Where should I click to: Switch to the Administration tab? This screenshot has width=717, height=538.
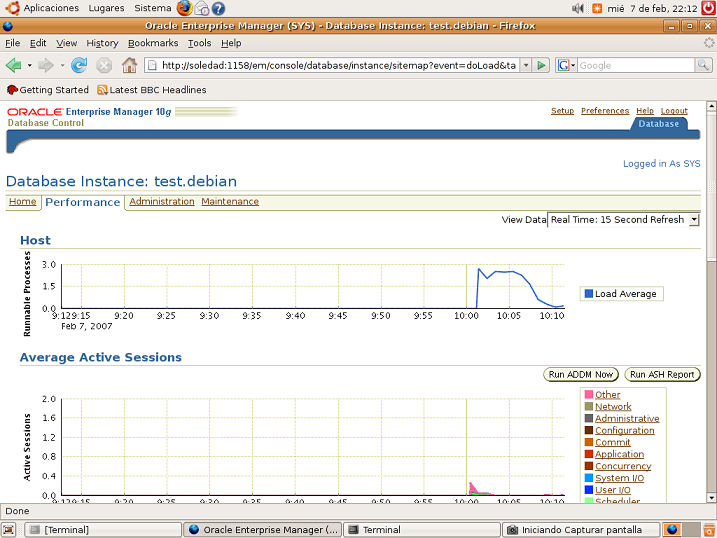tap(162, 202)
